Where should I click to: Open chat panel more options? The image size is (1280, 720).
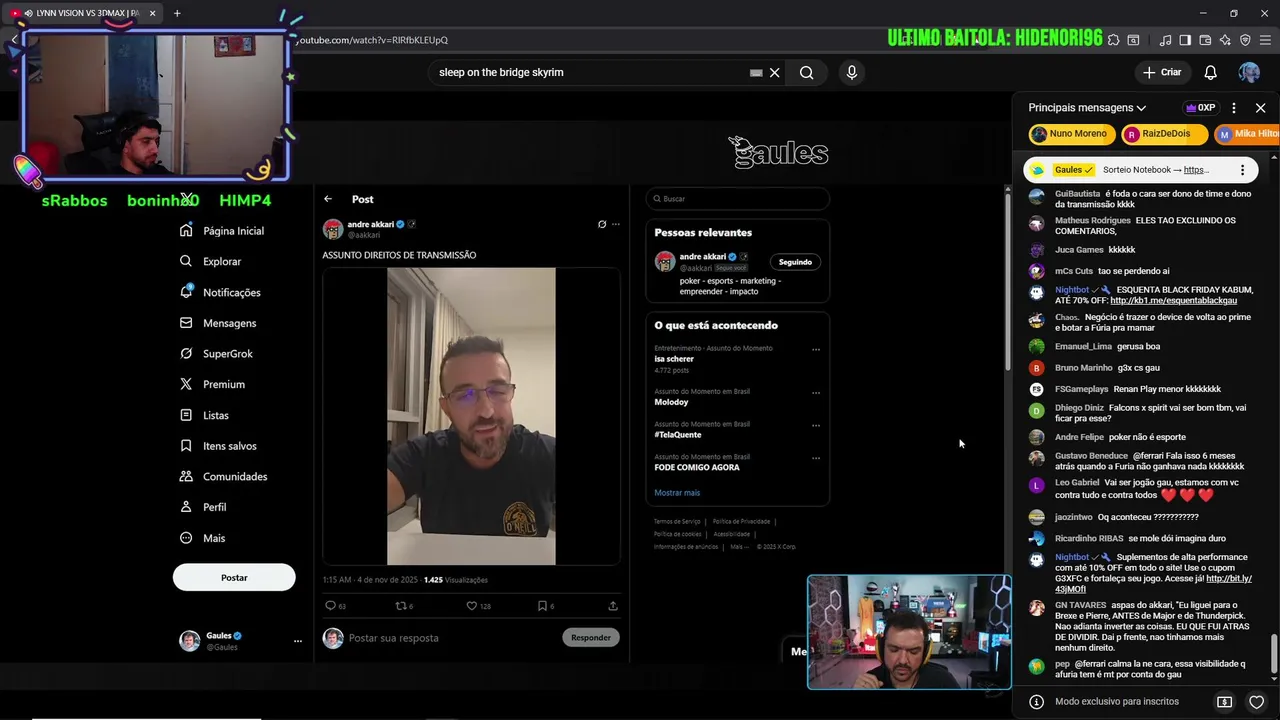[1234, 108]
